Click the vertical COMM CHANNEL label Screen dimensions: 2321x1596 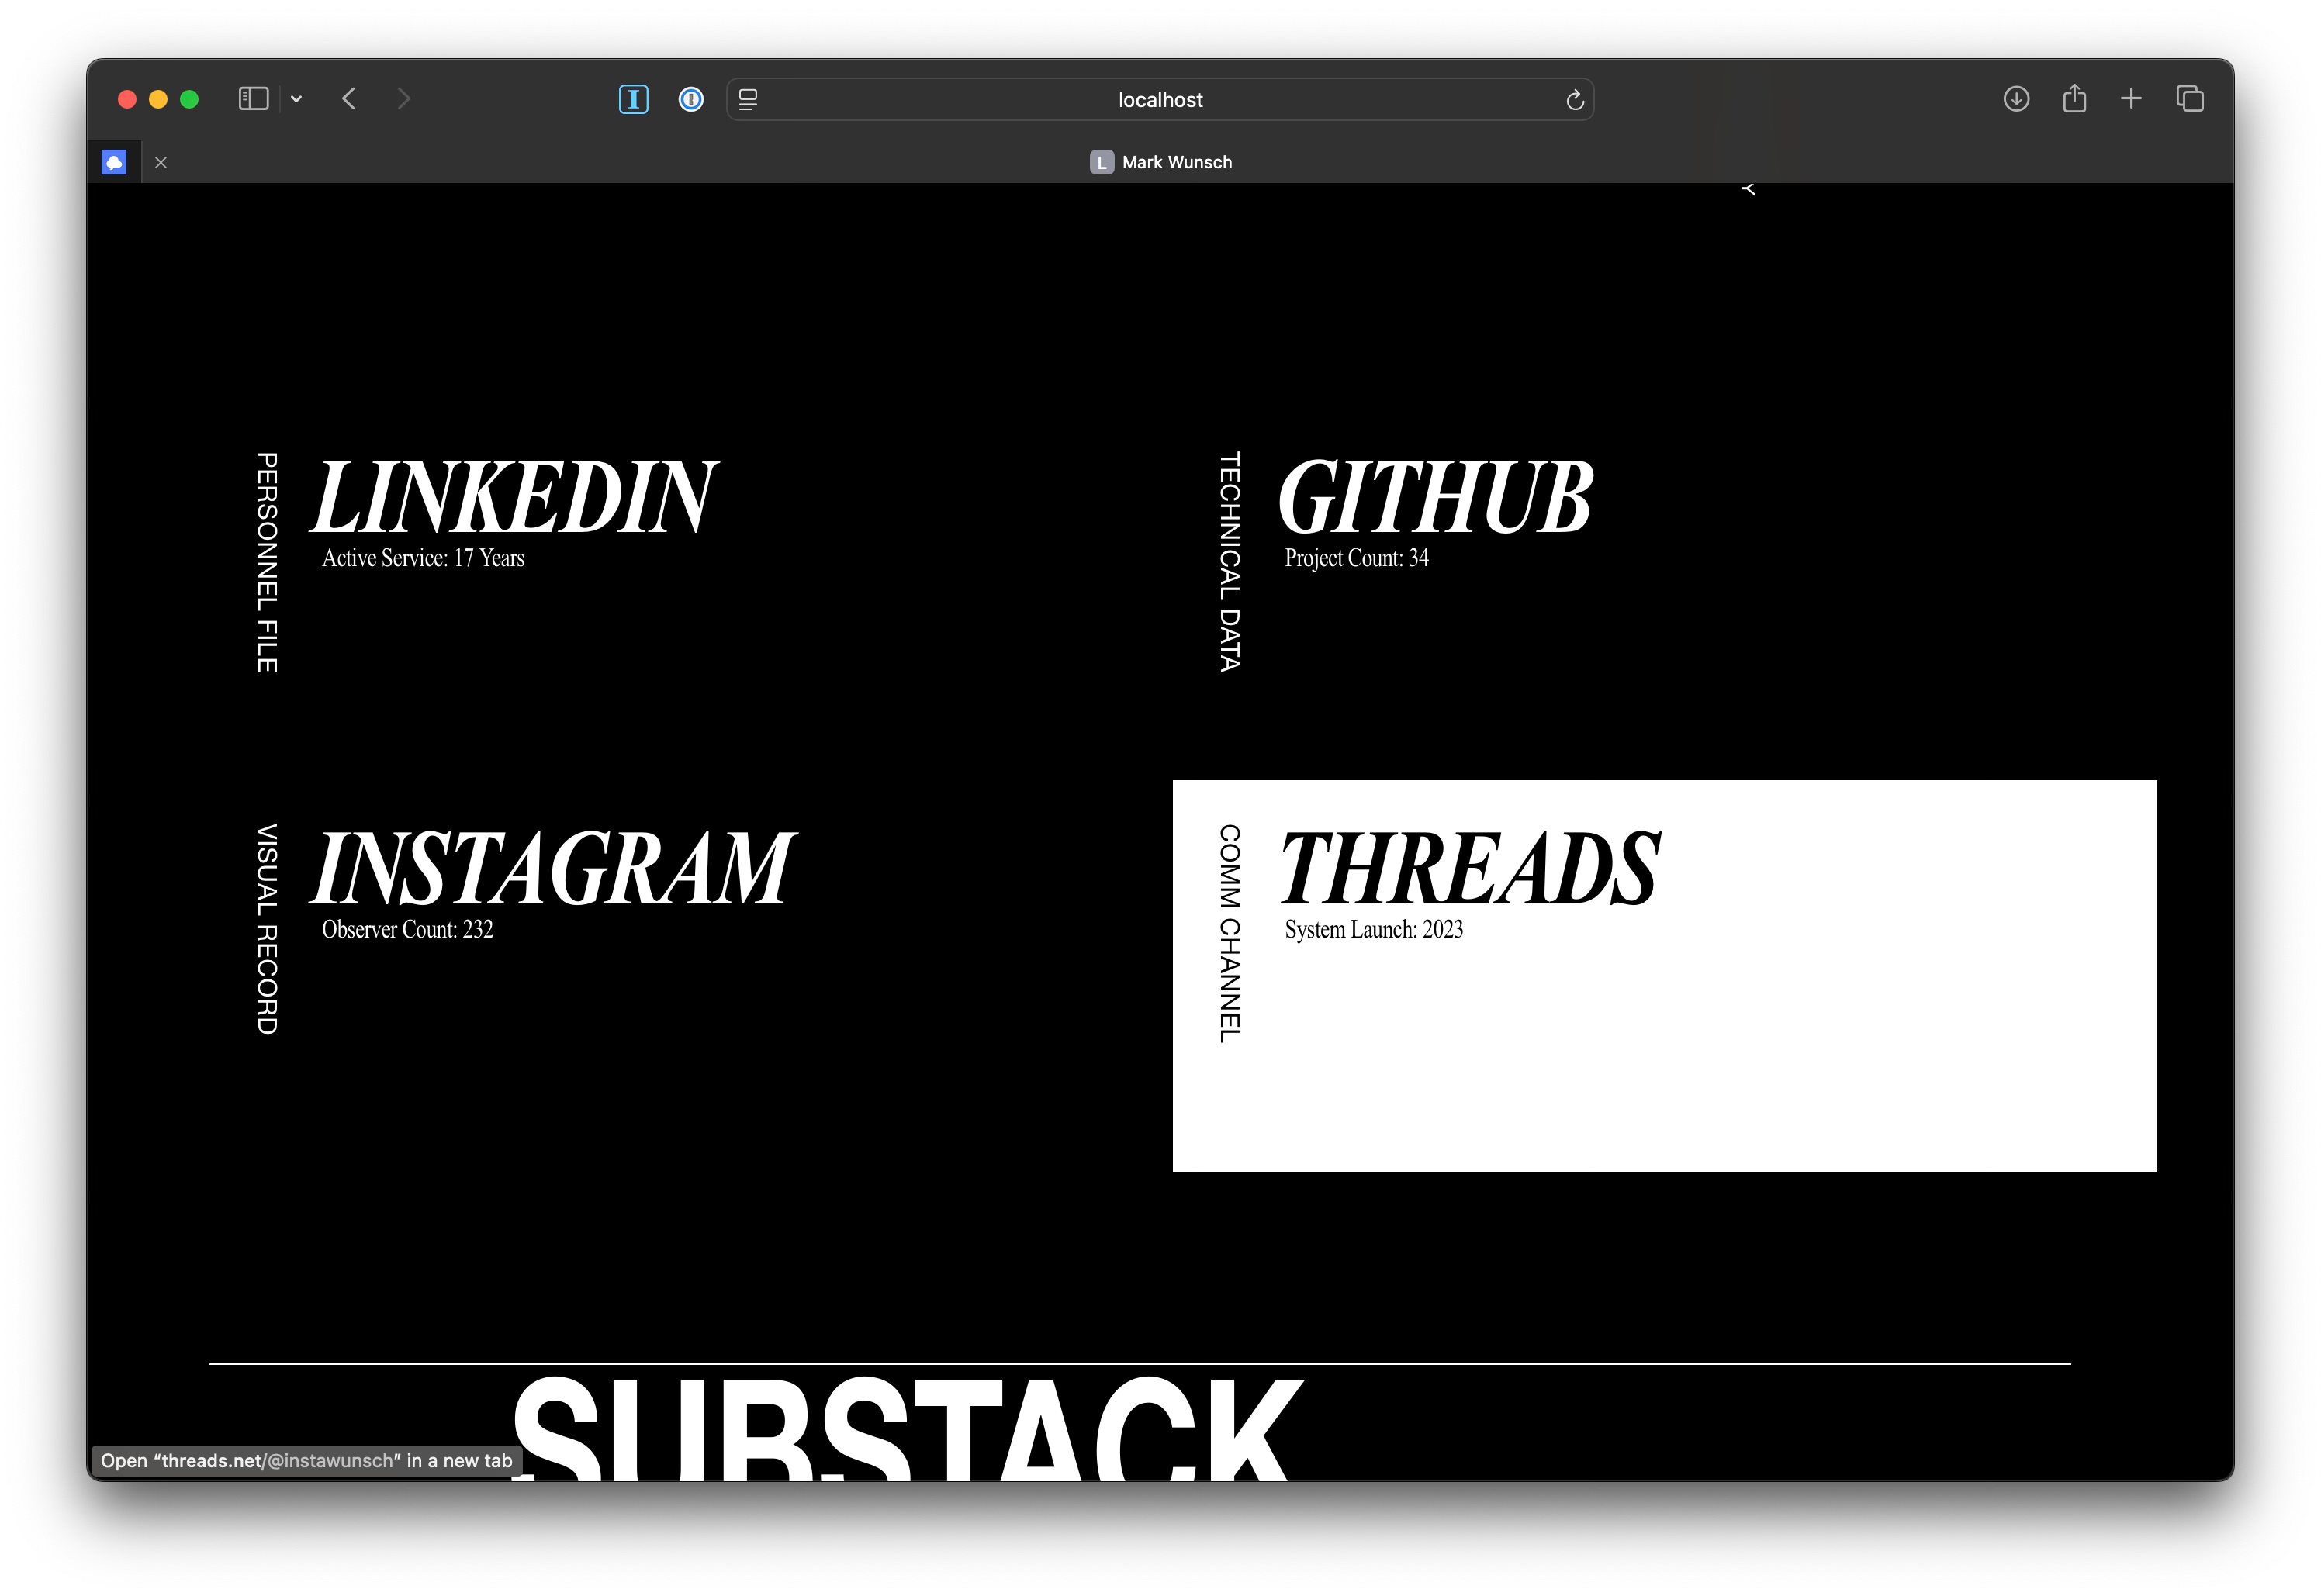(1230, 934)
